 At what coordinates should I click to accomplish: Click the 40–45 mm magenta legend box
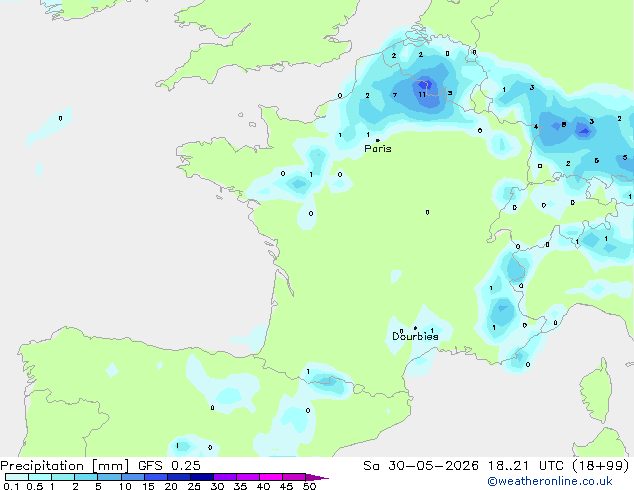point(271,477)
